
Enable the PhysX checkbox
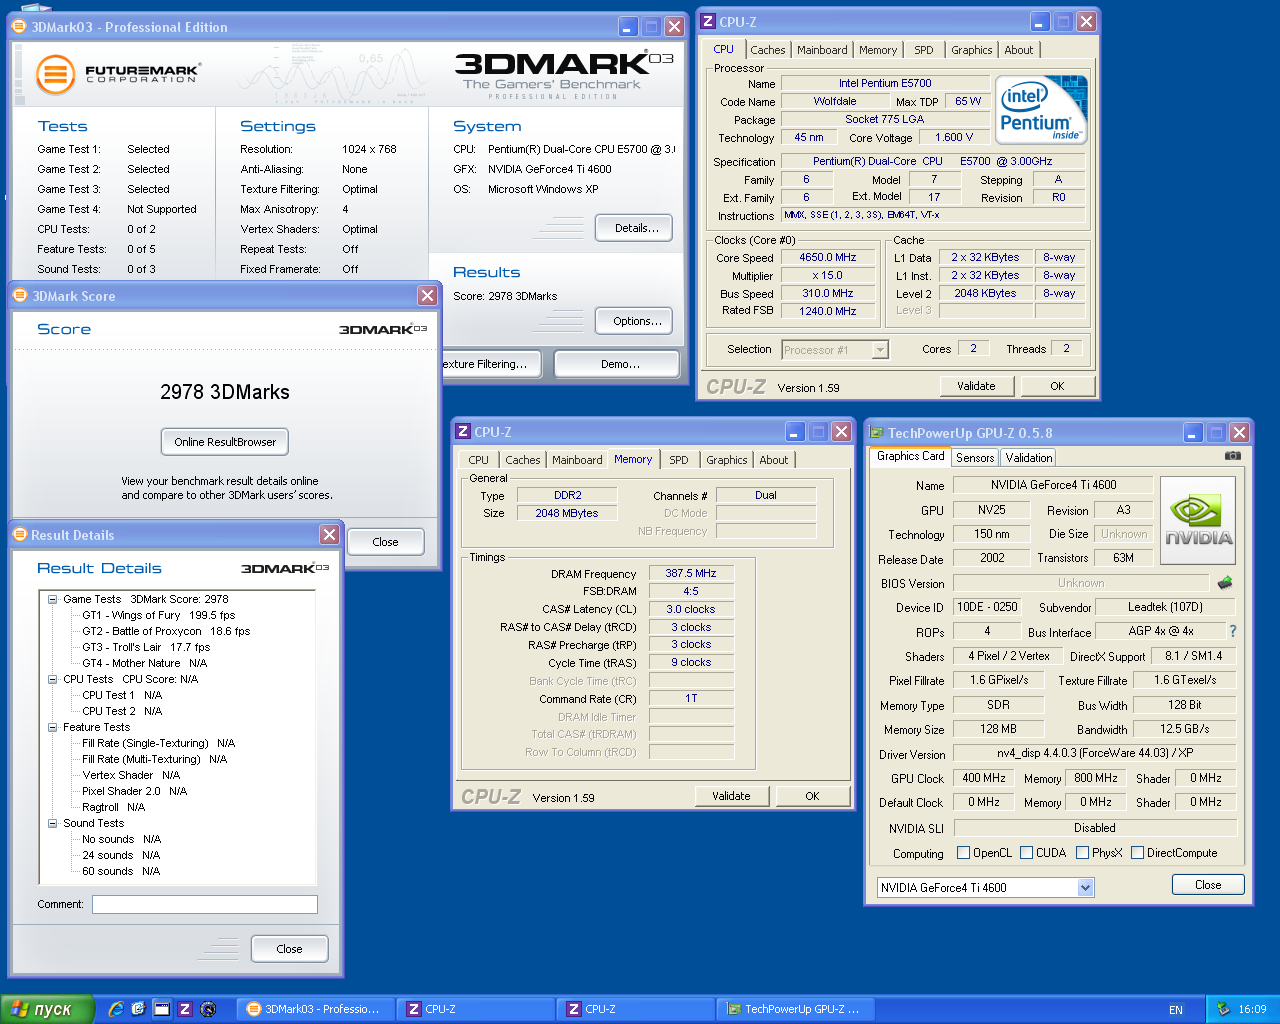coord(1082,853)
